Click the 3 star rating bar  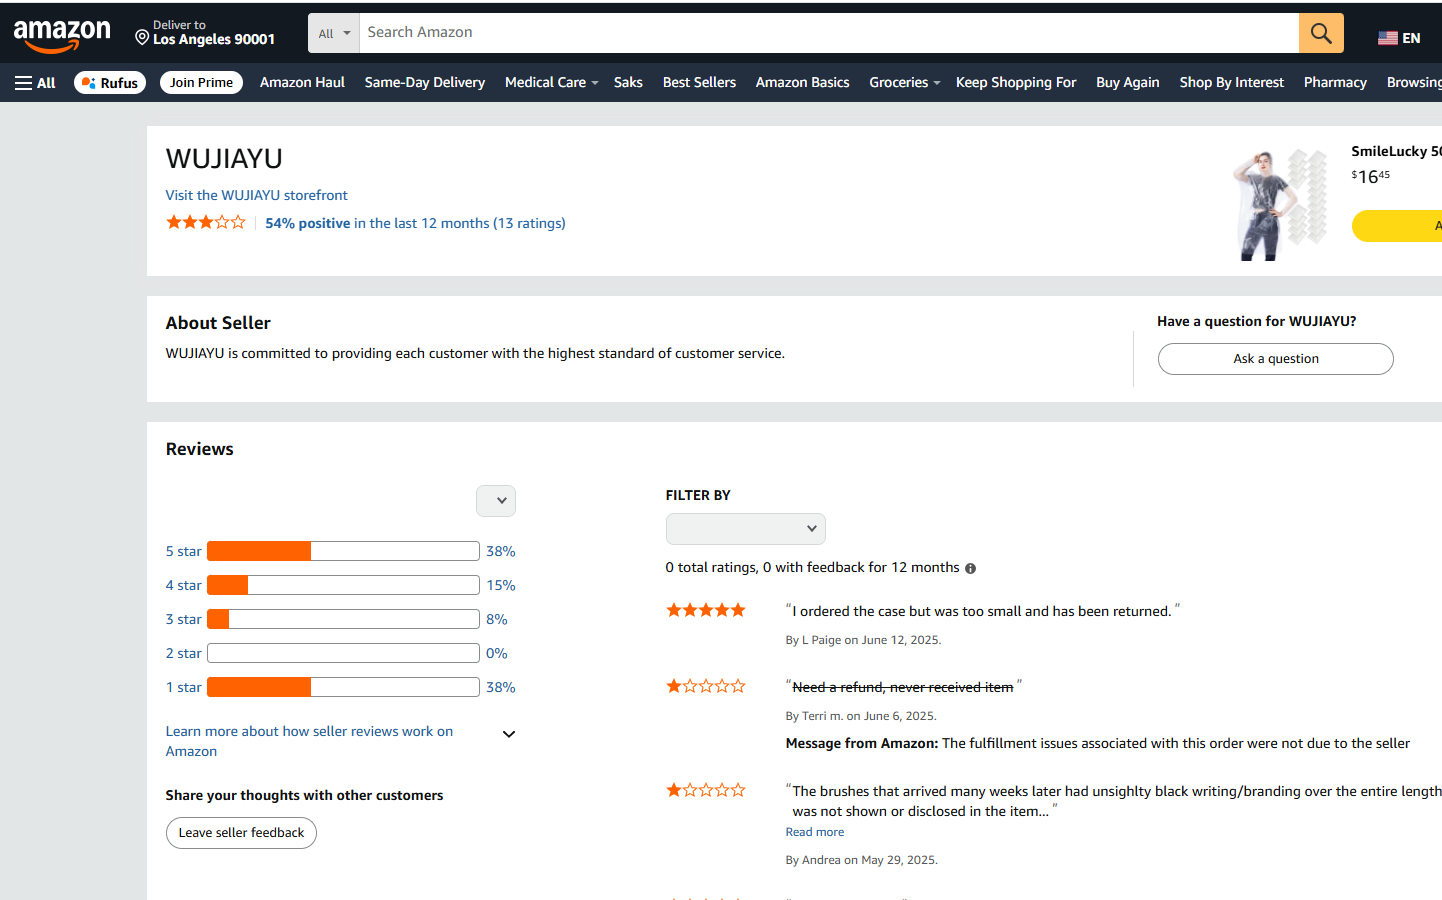point(343,619)
